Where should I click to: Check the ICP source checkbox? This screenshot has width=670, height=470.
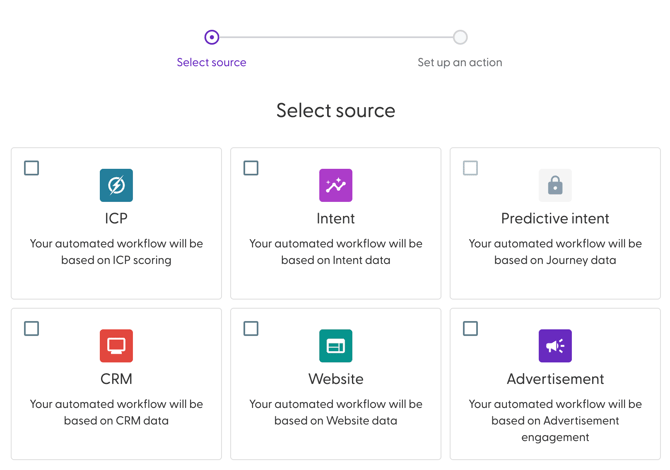point(32,168)
